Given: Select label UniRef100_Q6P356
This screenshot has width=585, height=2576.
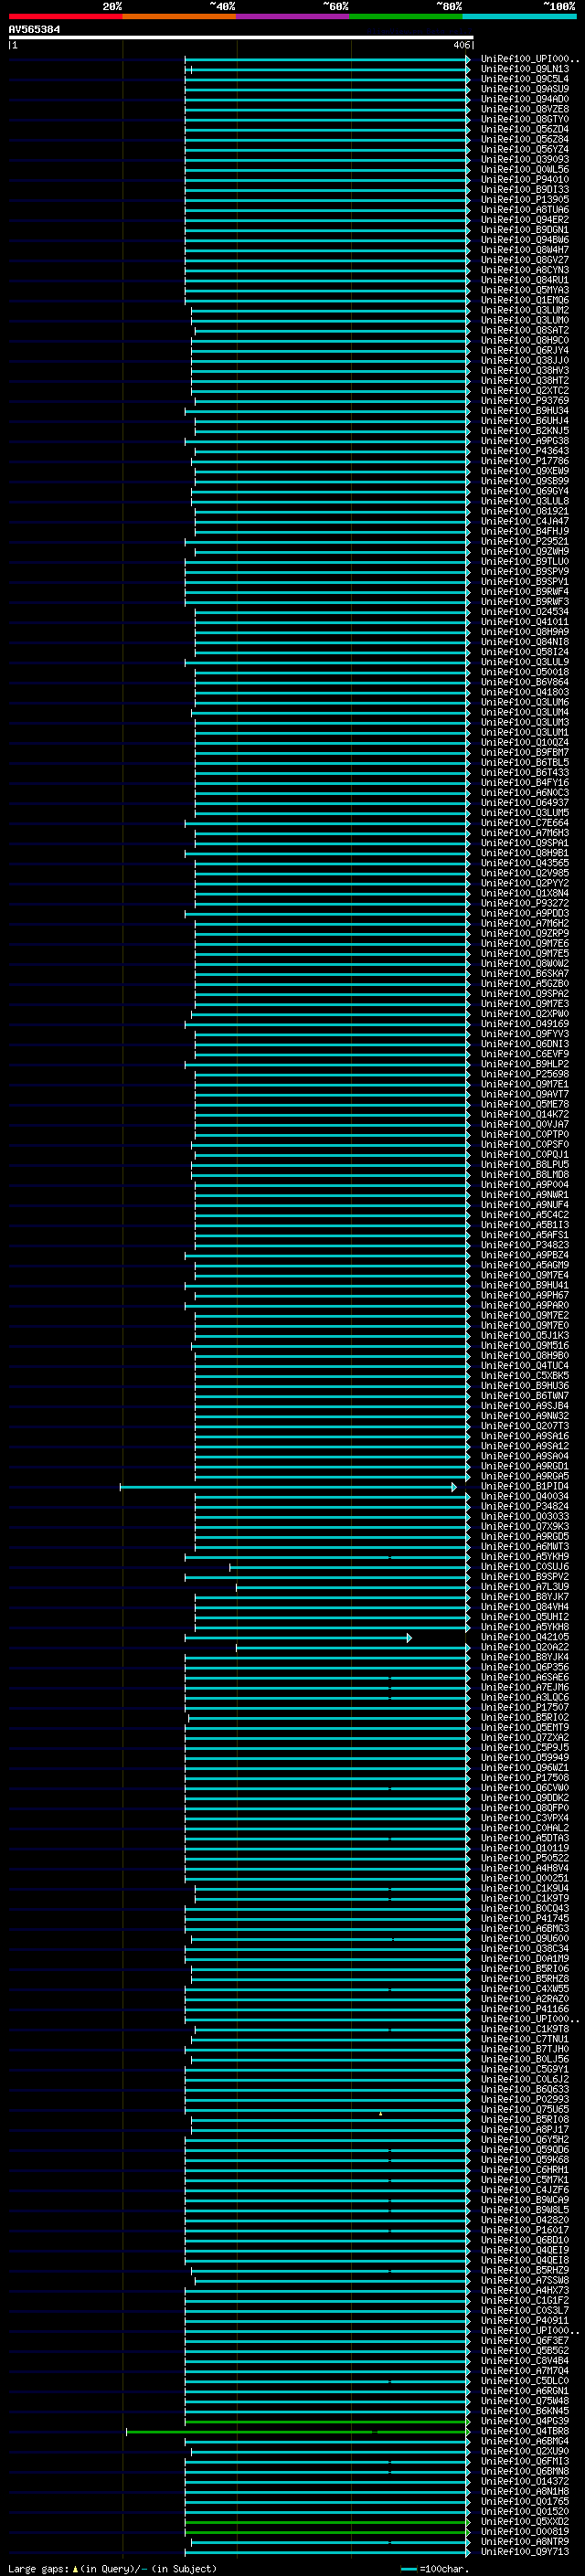Looking at the screenshot, I should click(524, 1667).
